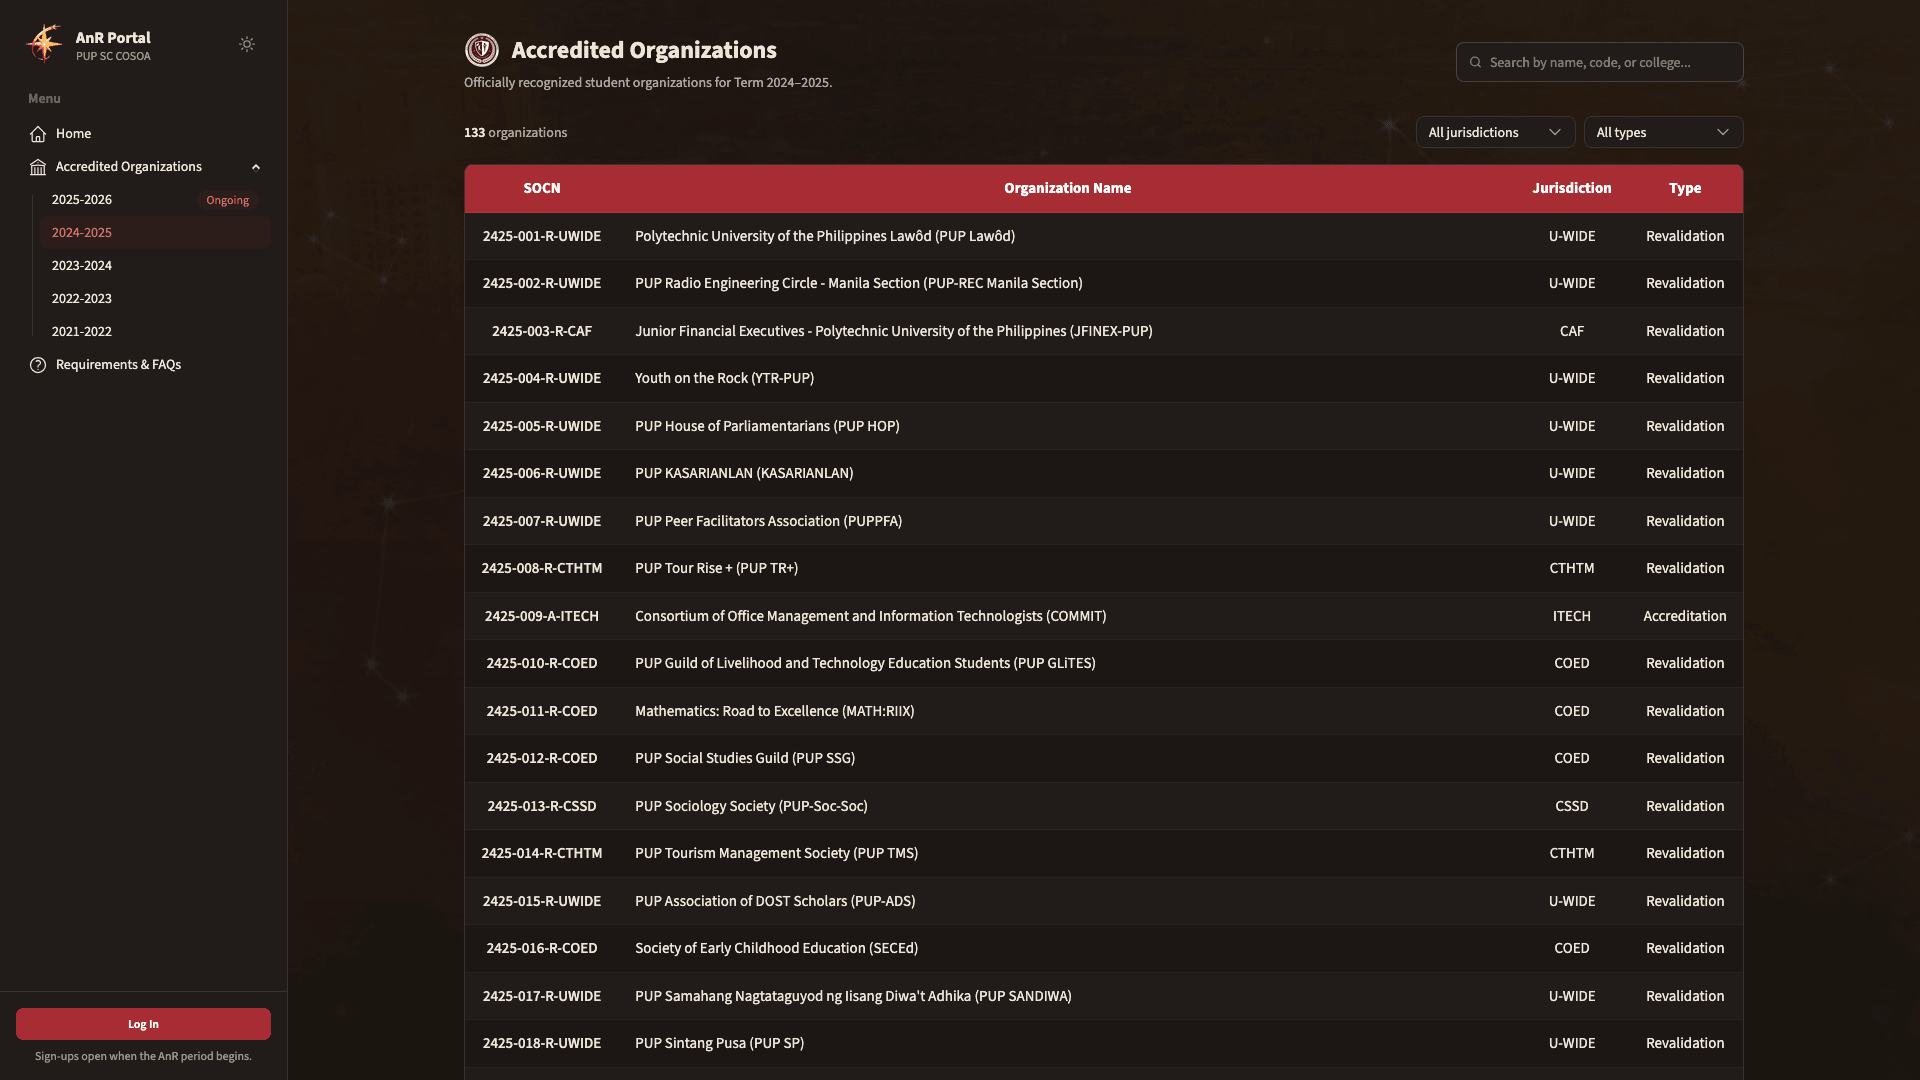Image resolution: width=1920 pixels, height=1080 pixels.
Task: Toggle the light/dark theme sun icon
Action: [x=247, y=44]
